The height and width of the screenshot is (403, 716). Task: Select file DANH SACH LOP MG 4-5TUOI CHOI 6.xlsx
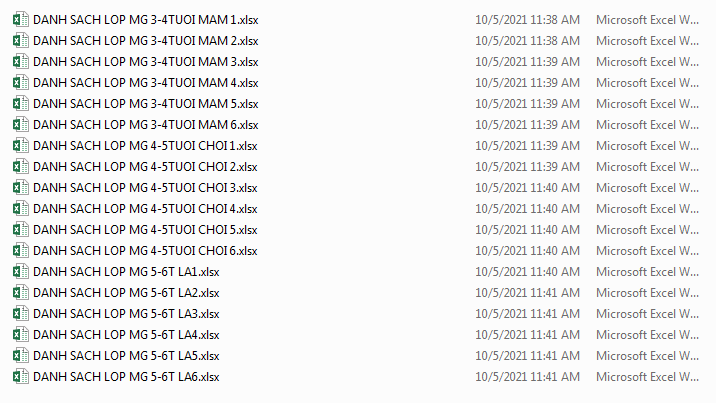(x=145, y=251)
